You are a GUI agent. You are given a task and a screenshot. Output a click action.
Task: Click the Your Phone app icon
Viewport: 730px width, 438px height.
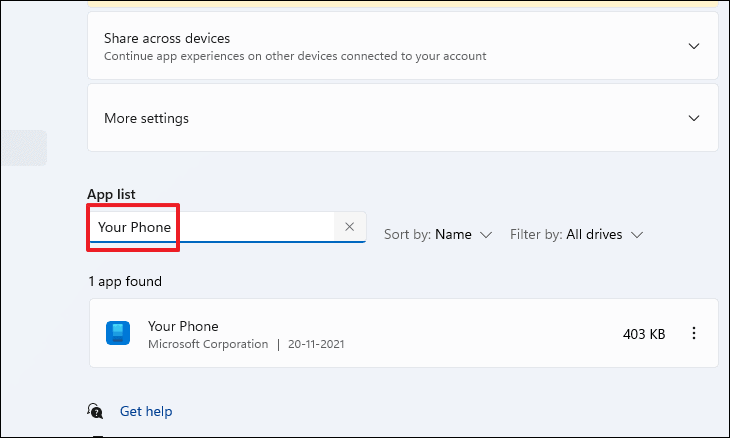click(x=118, y=333)
